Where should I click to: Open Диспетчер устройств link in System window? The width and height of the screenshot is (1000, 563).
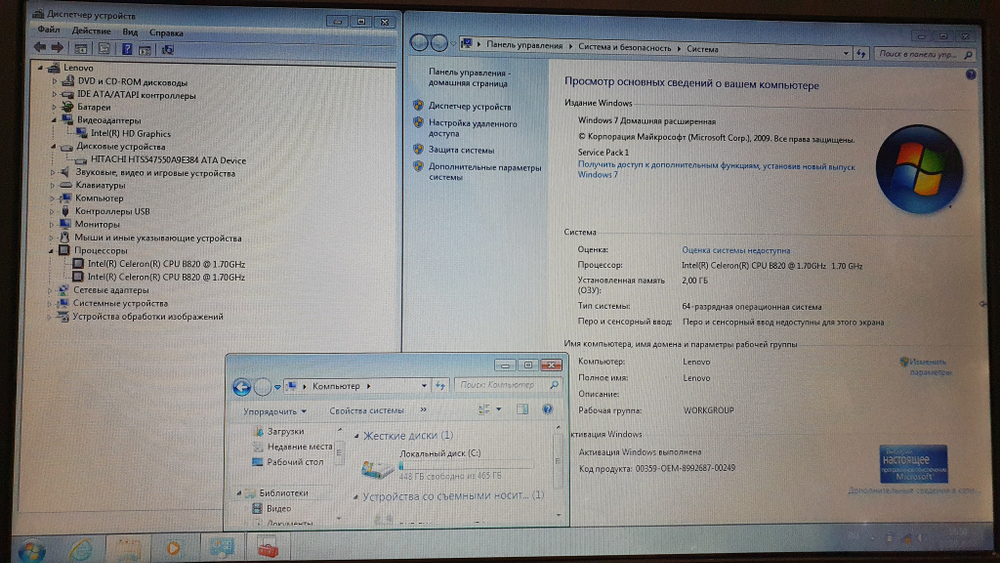point(469,106)
